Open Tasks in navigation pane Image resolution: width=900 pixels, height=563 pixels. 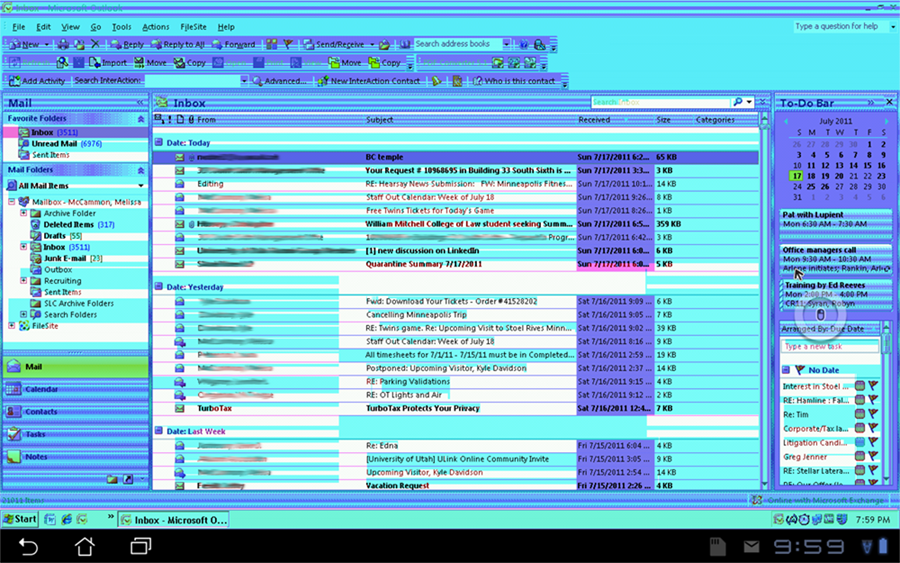point(75,434)
